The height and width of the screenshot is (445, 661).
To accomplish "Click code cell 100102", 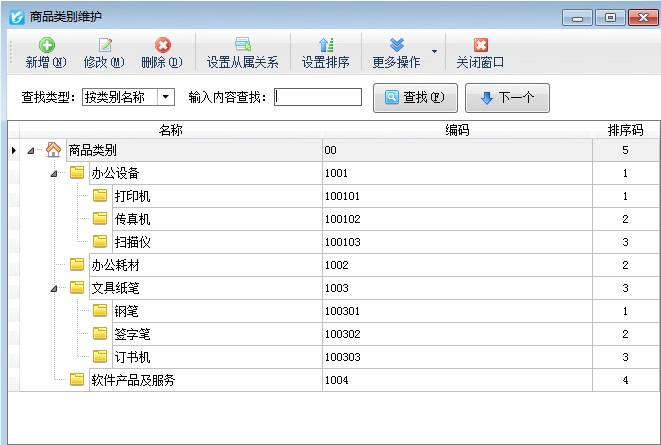I will (457, 219).
